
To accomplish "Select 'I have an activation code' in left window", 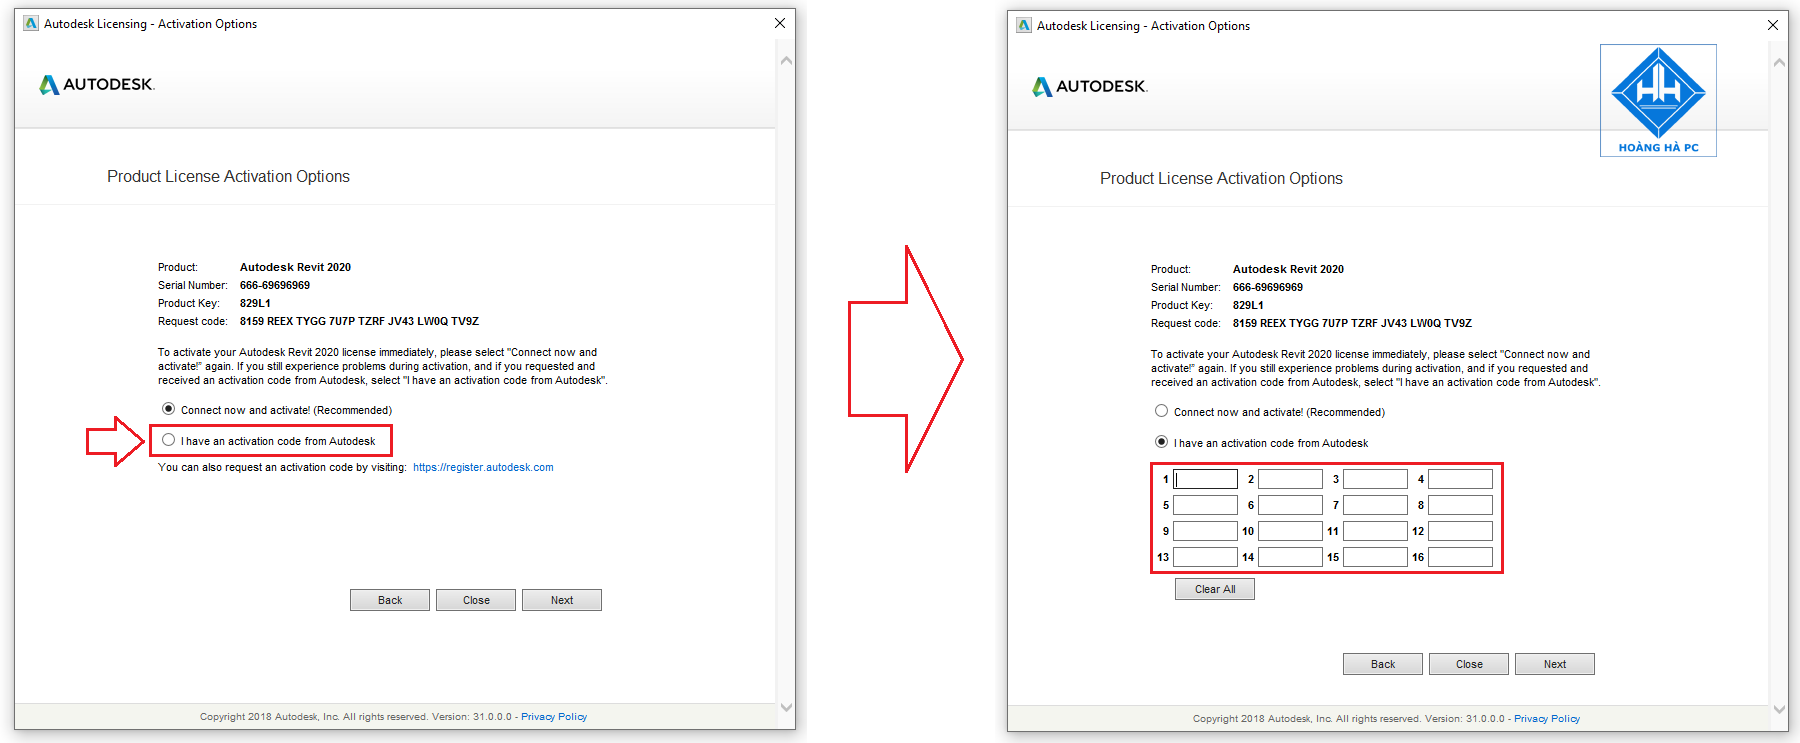I will click(169, 440).
